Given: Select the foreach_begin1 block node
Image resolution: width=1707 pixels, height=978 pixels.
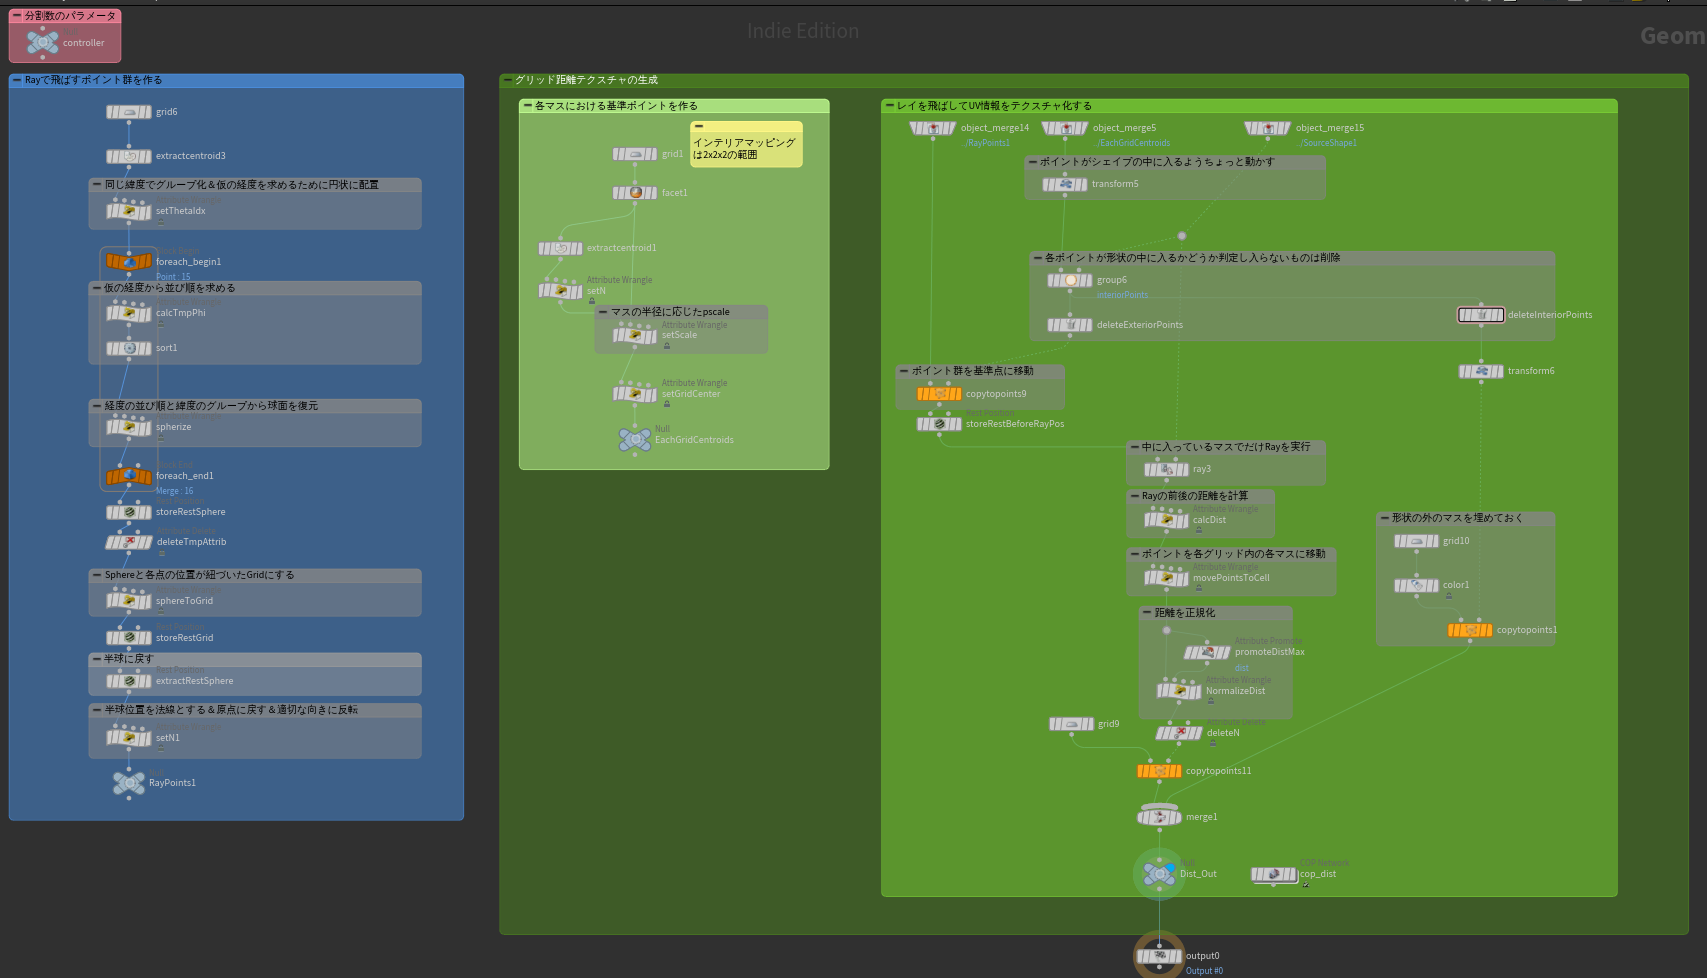Looking at the screenshot, I should [x=129, y=262].
